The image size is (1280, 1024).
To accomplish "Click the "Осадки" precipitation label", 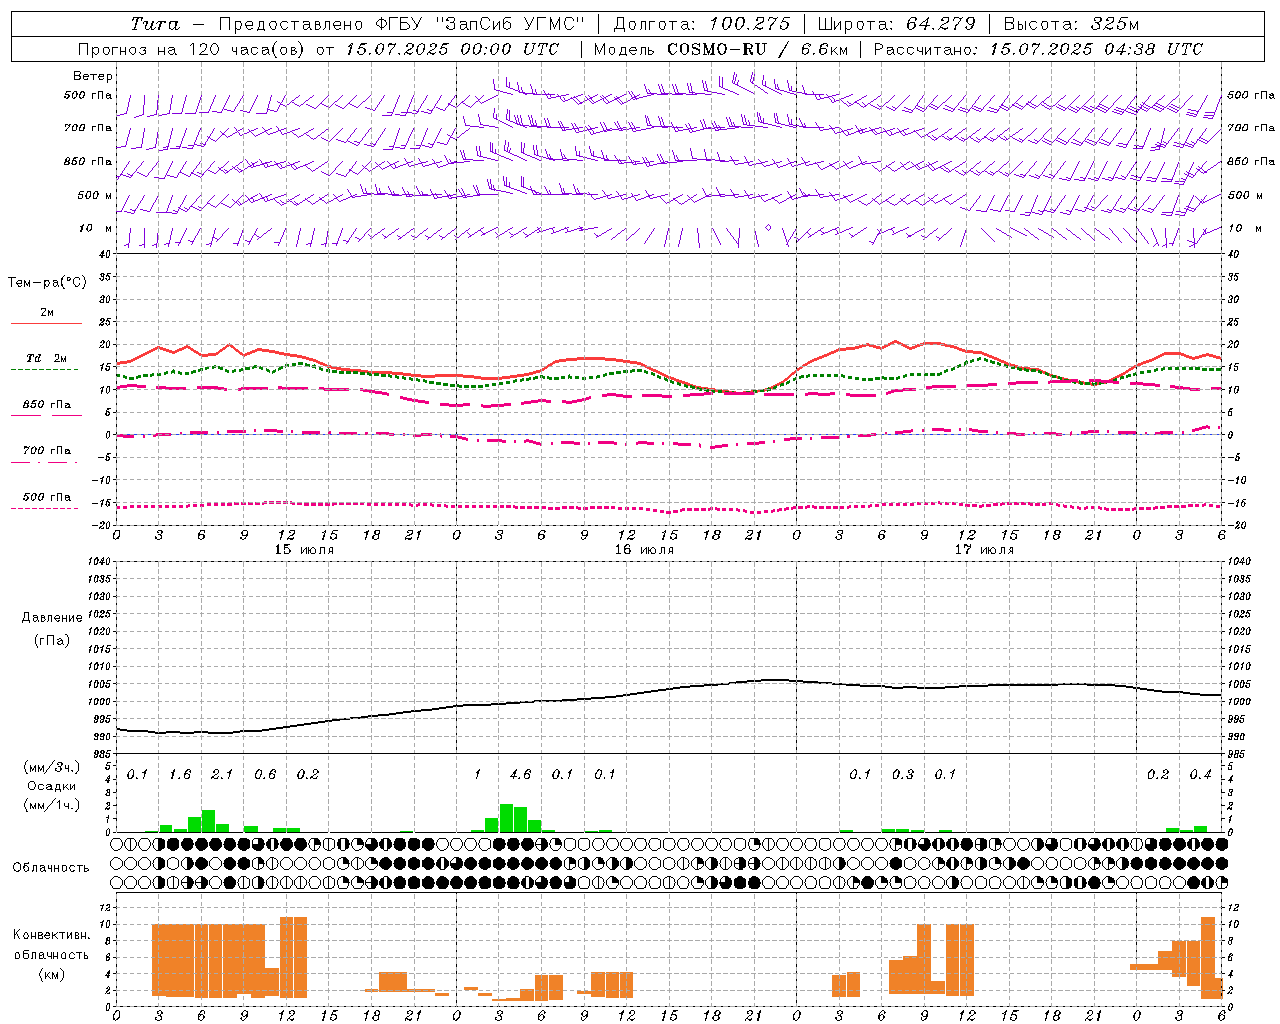I will (x=50, y=786).
